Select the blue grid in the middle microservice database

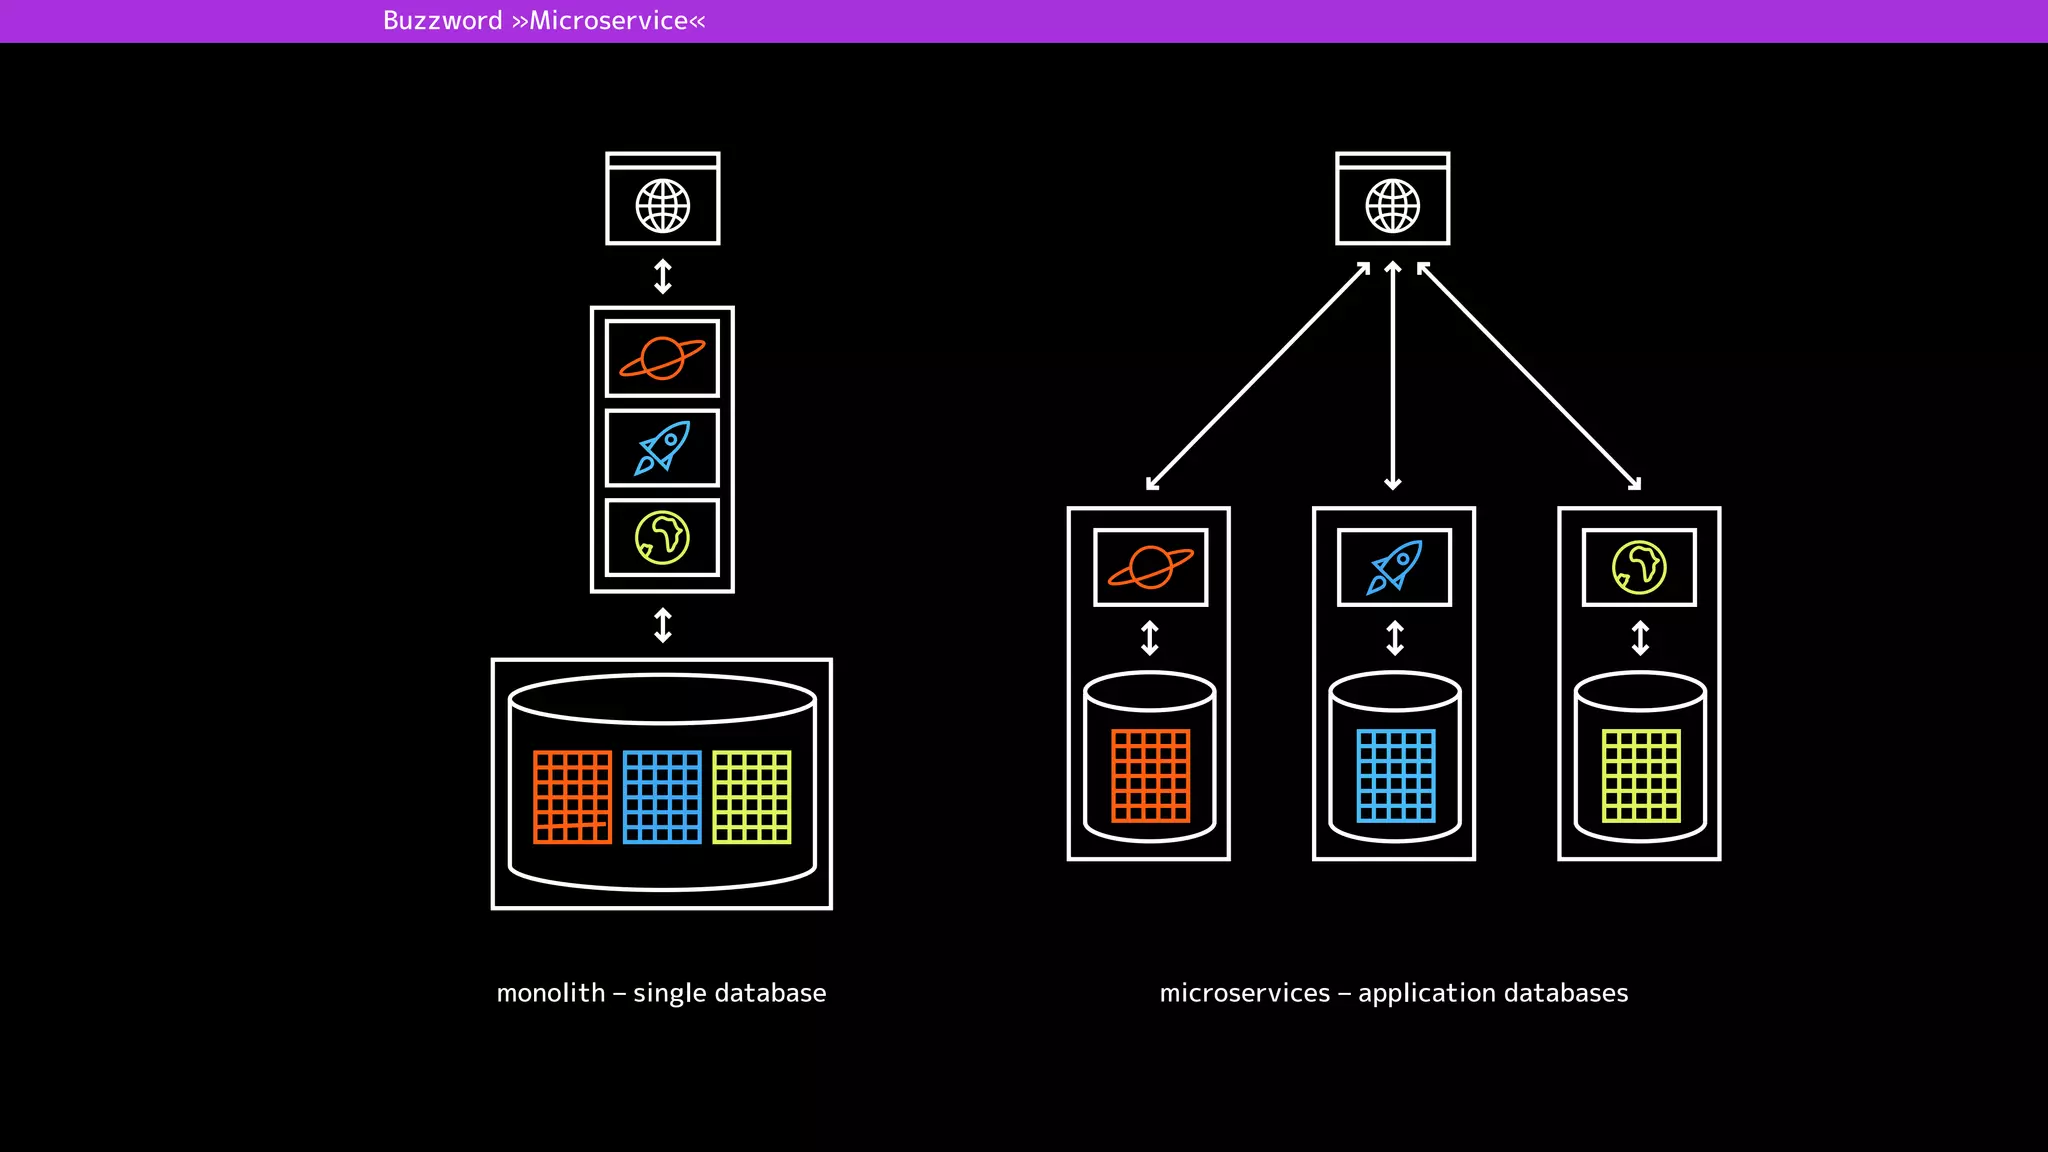[1395, 775]
